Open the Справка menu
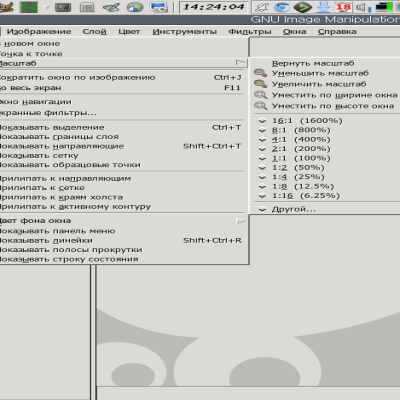The image size is (400, 400). (x=337, y=32)
